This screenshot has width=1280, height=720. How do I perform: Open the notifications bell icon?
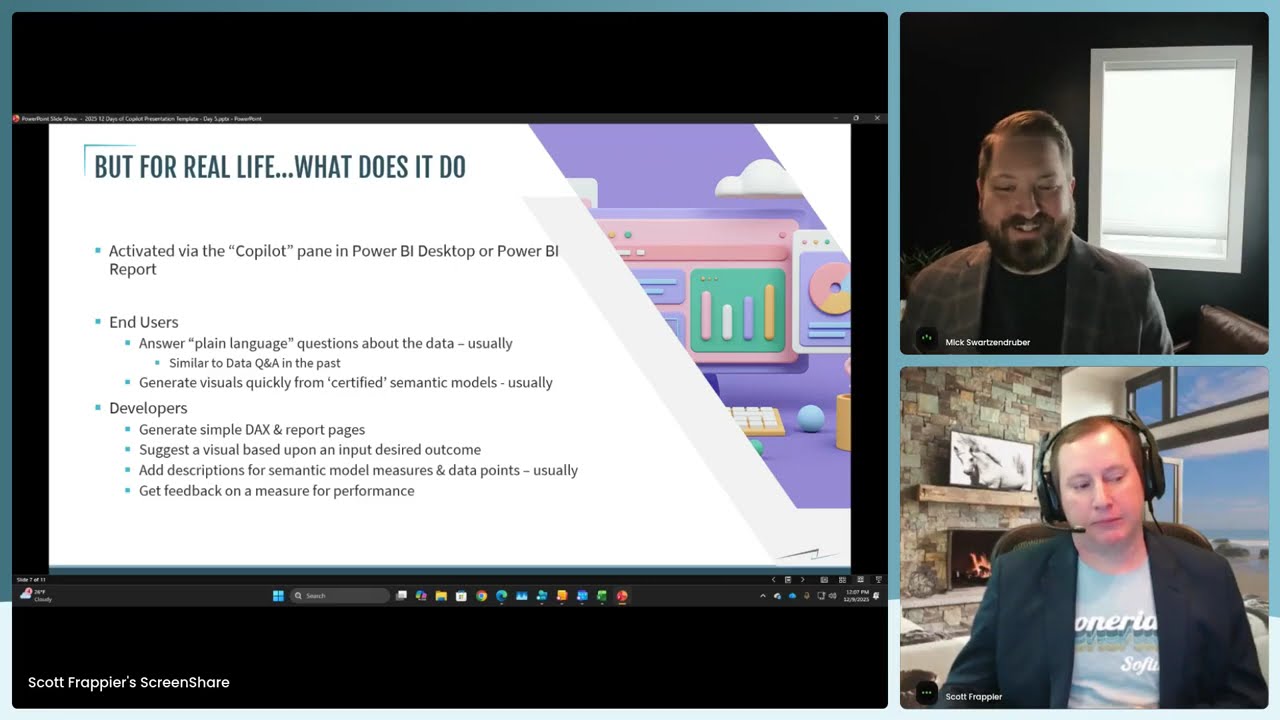tap(876, 596)
